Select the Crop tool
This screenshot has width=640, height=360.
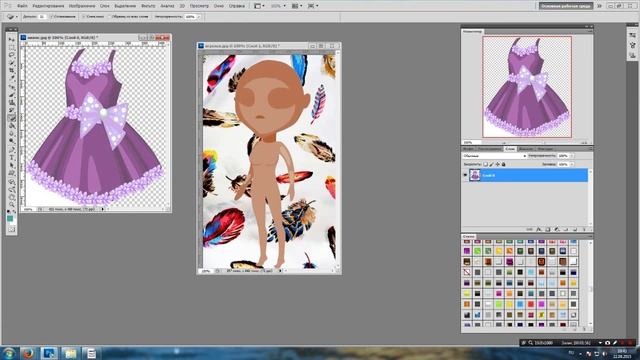click(x=11, y=71)
